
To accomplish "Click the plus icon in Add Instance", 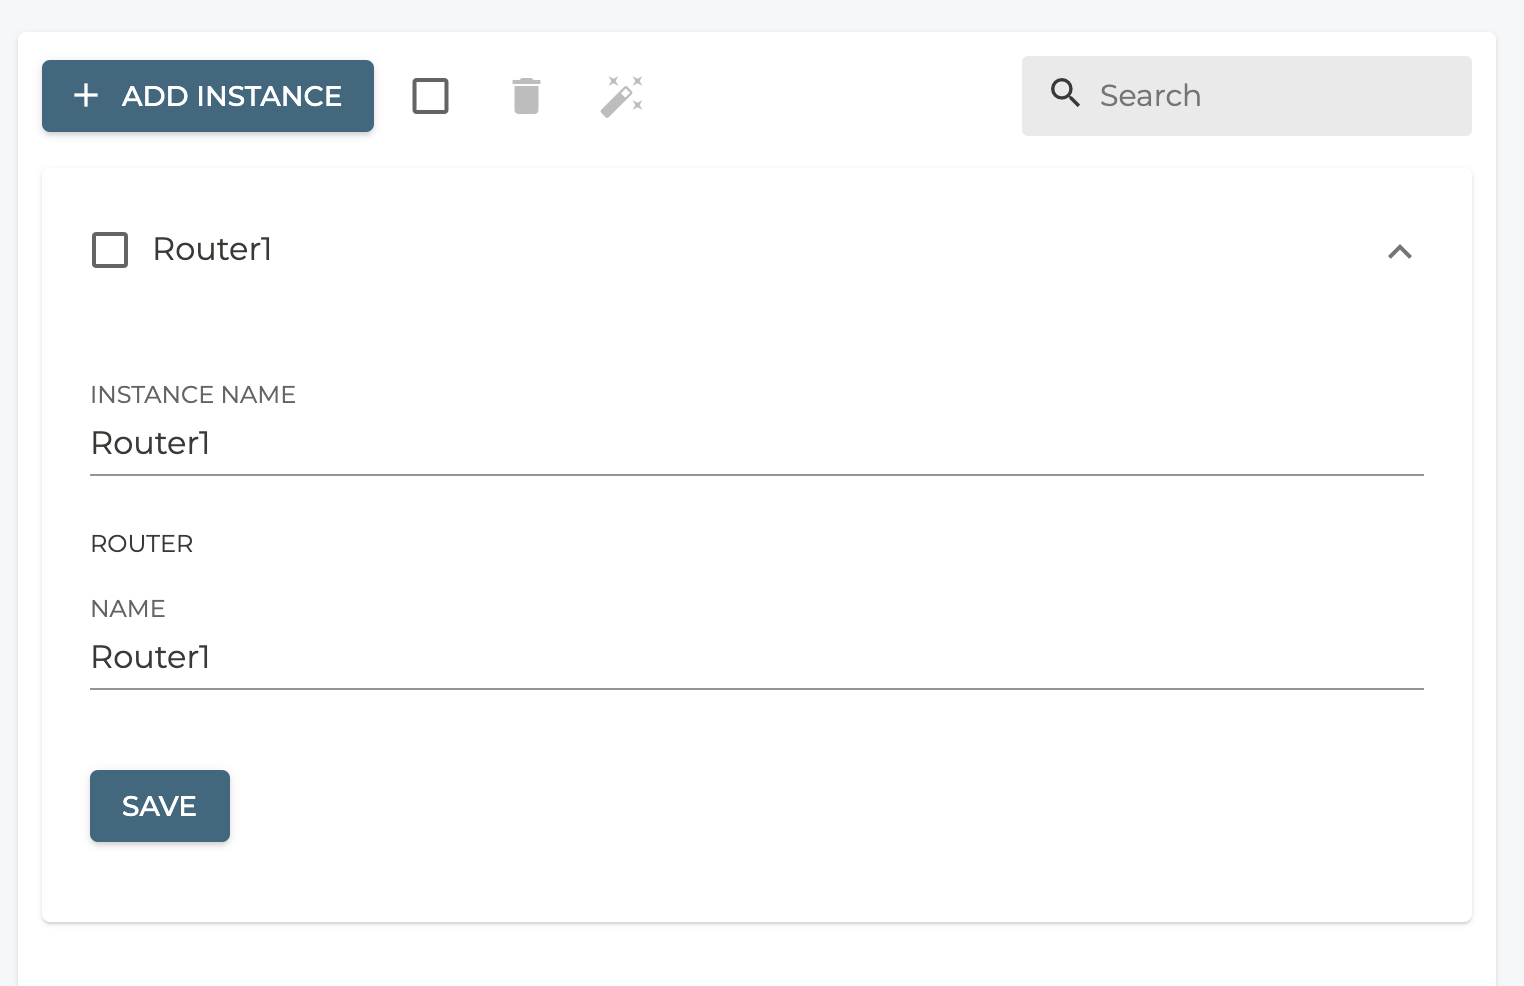I will click(87, 96).
